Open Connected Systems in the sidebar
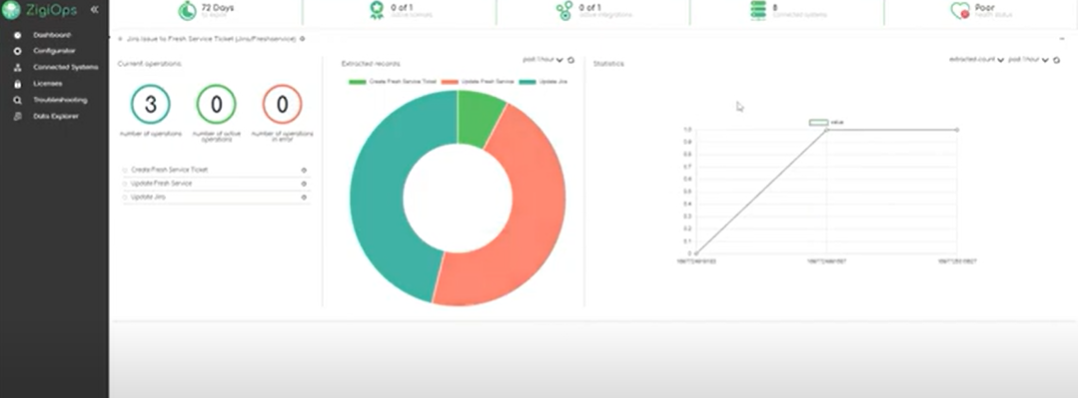 pos(65,67)
